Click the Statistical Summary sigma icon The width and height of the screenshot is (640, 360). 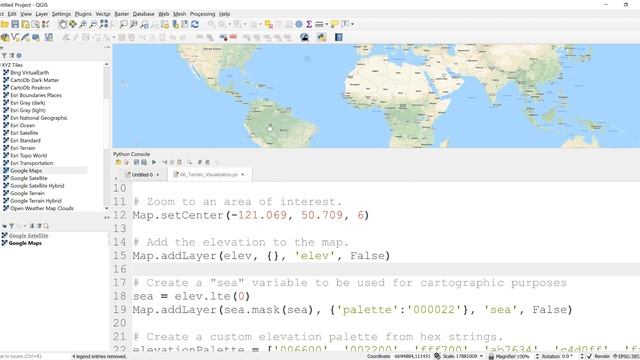coord(309,24)
